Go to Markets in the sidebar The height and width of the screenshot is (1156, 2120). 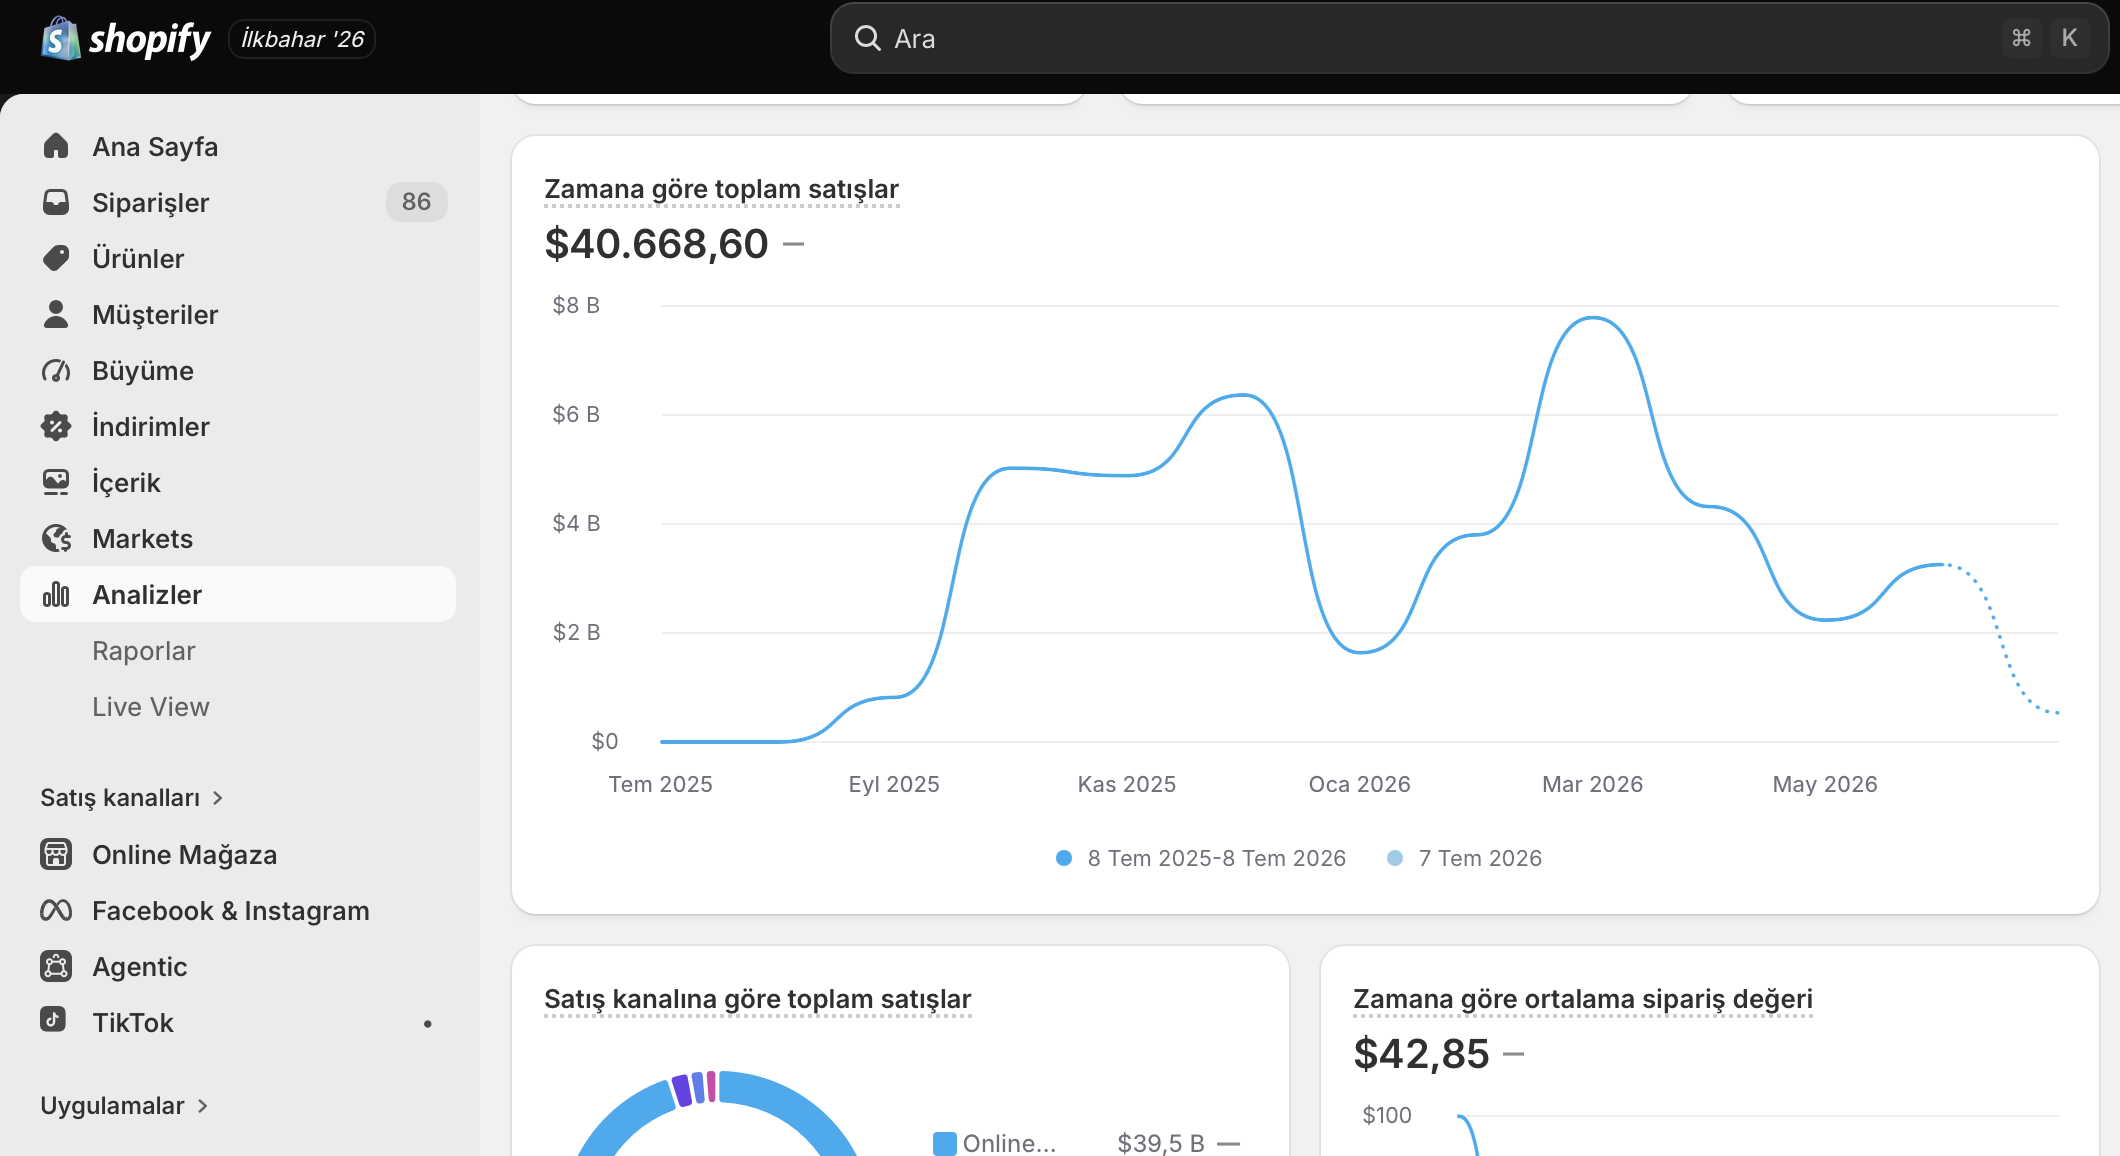(x=238, y=538)
